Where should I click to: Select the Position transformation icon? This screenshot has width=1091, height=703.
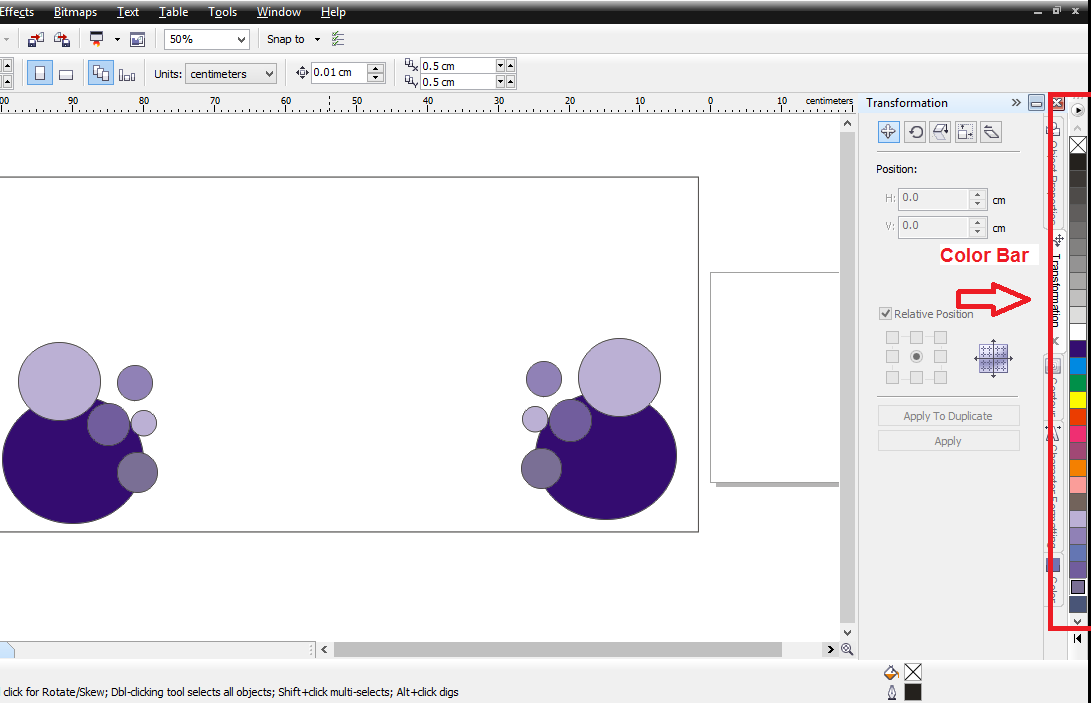[x=888, y=132]
